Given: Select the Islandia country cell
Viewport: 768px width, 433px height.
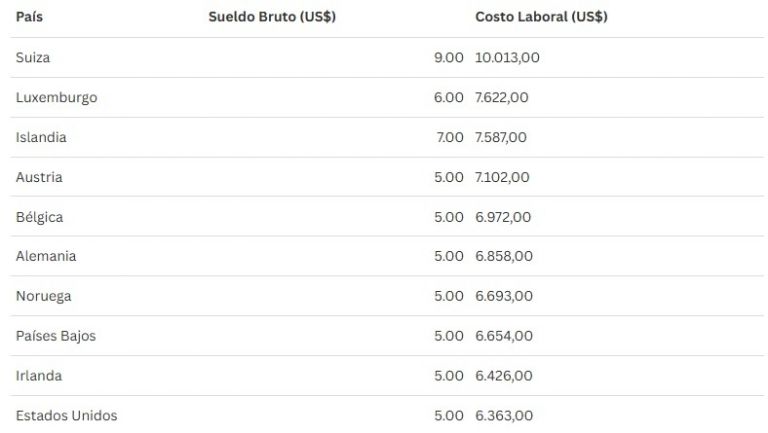Looking at the screenshot, I should pyautogui.click(x=41, y=137).
